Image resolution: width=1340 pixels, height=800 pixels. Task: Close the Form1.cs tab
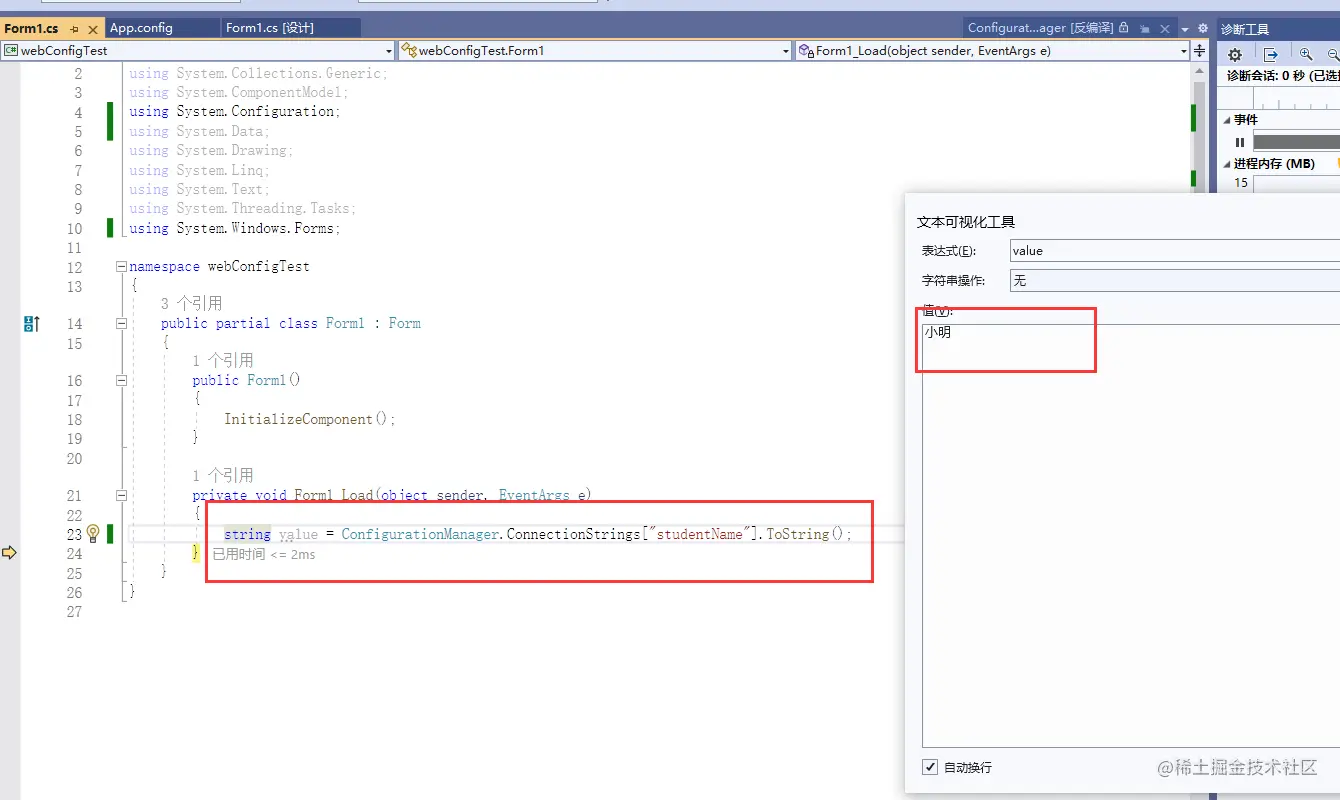(x=92, y=29)
